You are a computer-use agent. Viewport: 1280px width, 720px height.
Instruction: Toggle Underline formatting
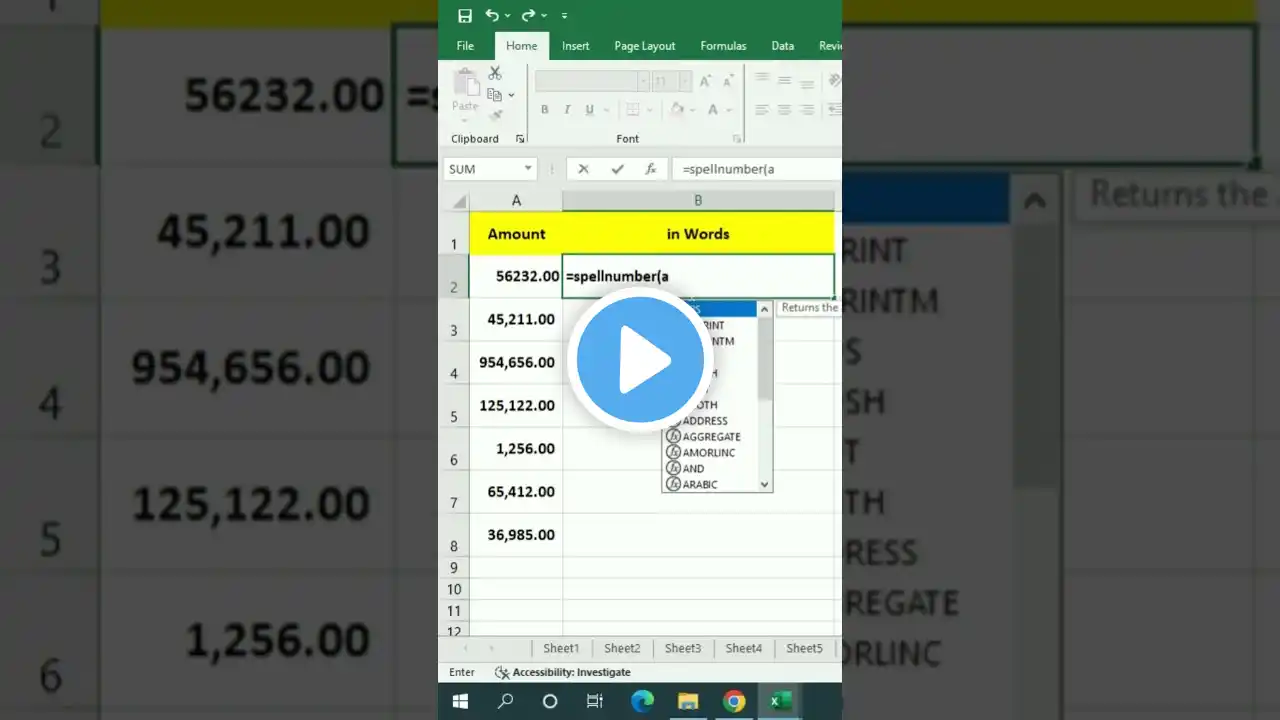(x=590, y=110)
